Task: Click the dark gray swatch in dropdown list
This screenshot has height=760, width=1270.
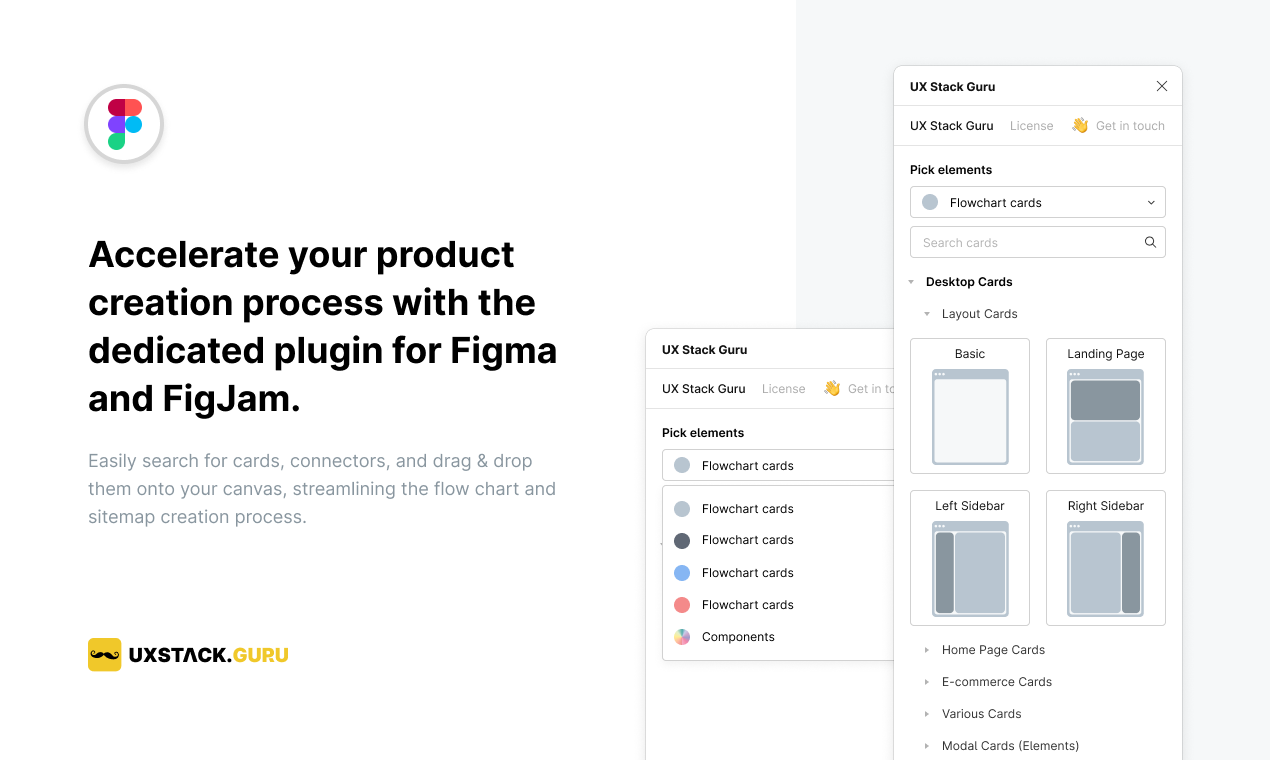Action: click(x=682, y=541)
